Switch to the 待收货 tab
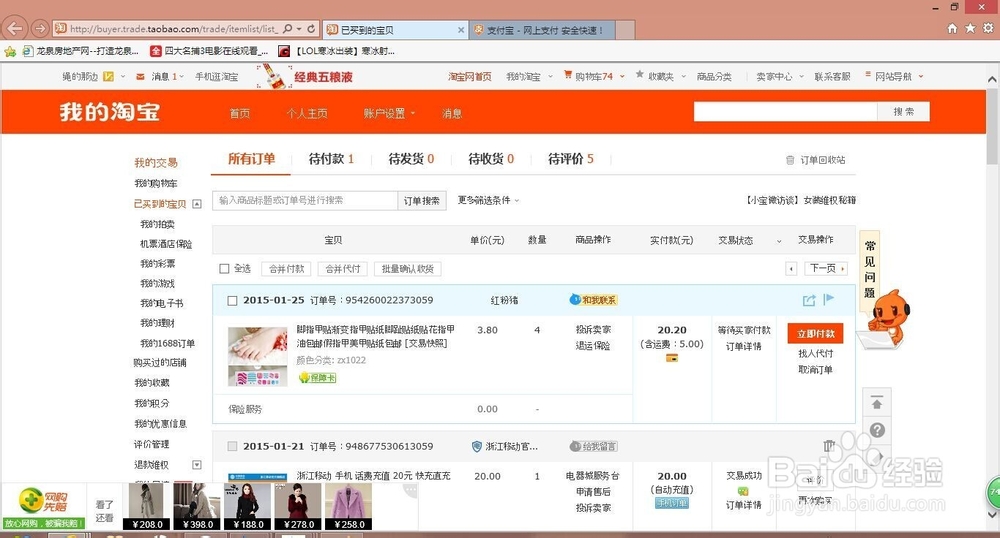 (491, 159)
